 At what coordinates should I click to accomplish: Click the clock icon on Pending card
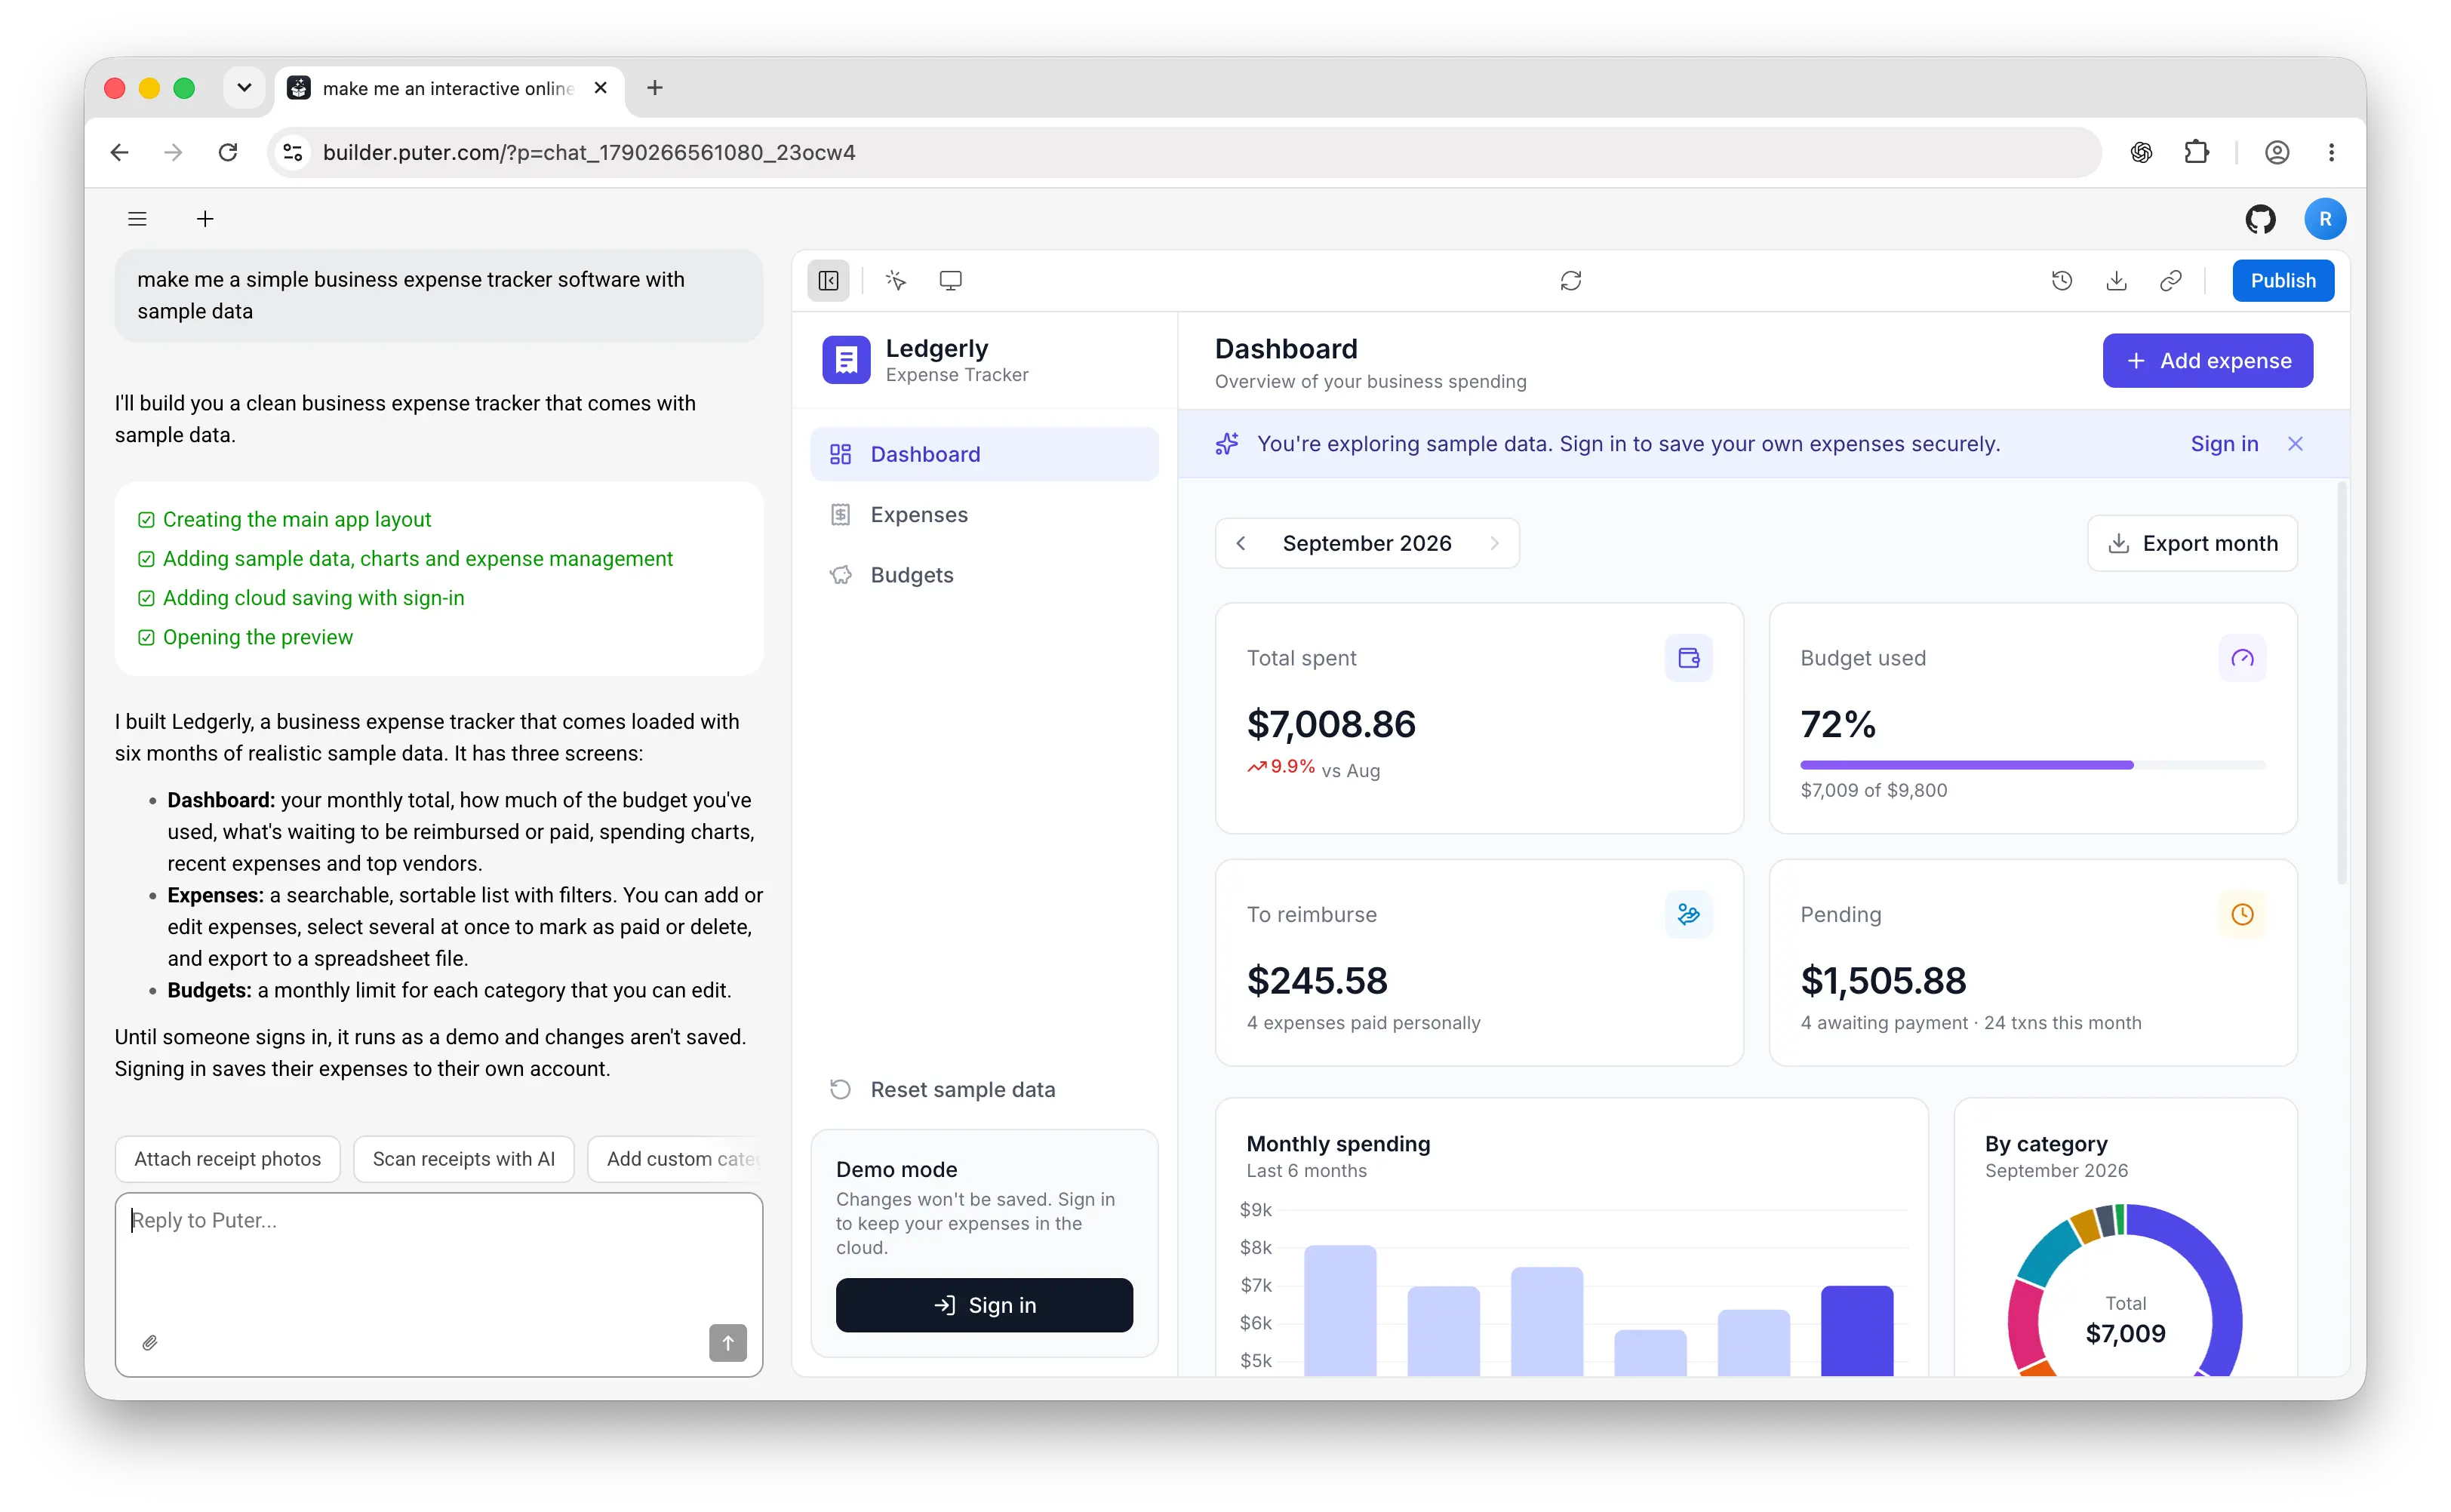(2242, 915)
